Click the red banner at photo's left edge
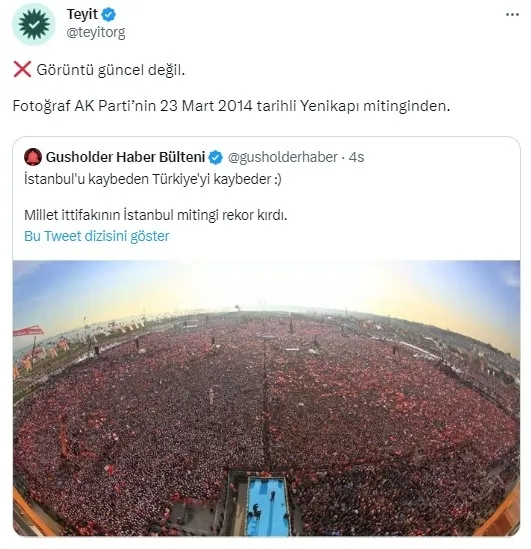The image size is (531, 549). [x=29, y=331]
